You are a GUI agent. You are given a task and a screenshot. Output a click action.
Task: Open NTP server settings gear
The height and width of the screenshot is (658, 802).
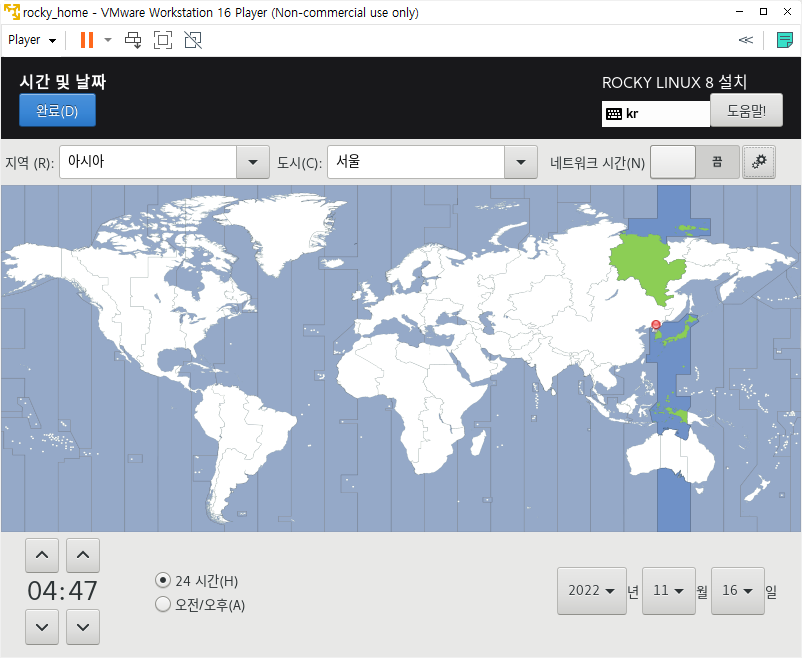click(x=759, y=162)
